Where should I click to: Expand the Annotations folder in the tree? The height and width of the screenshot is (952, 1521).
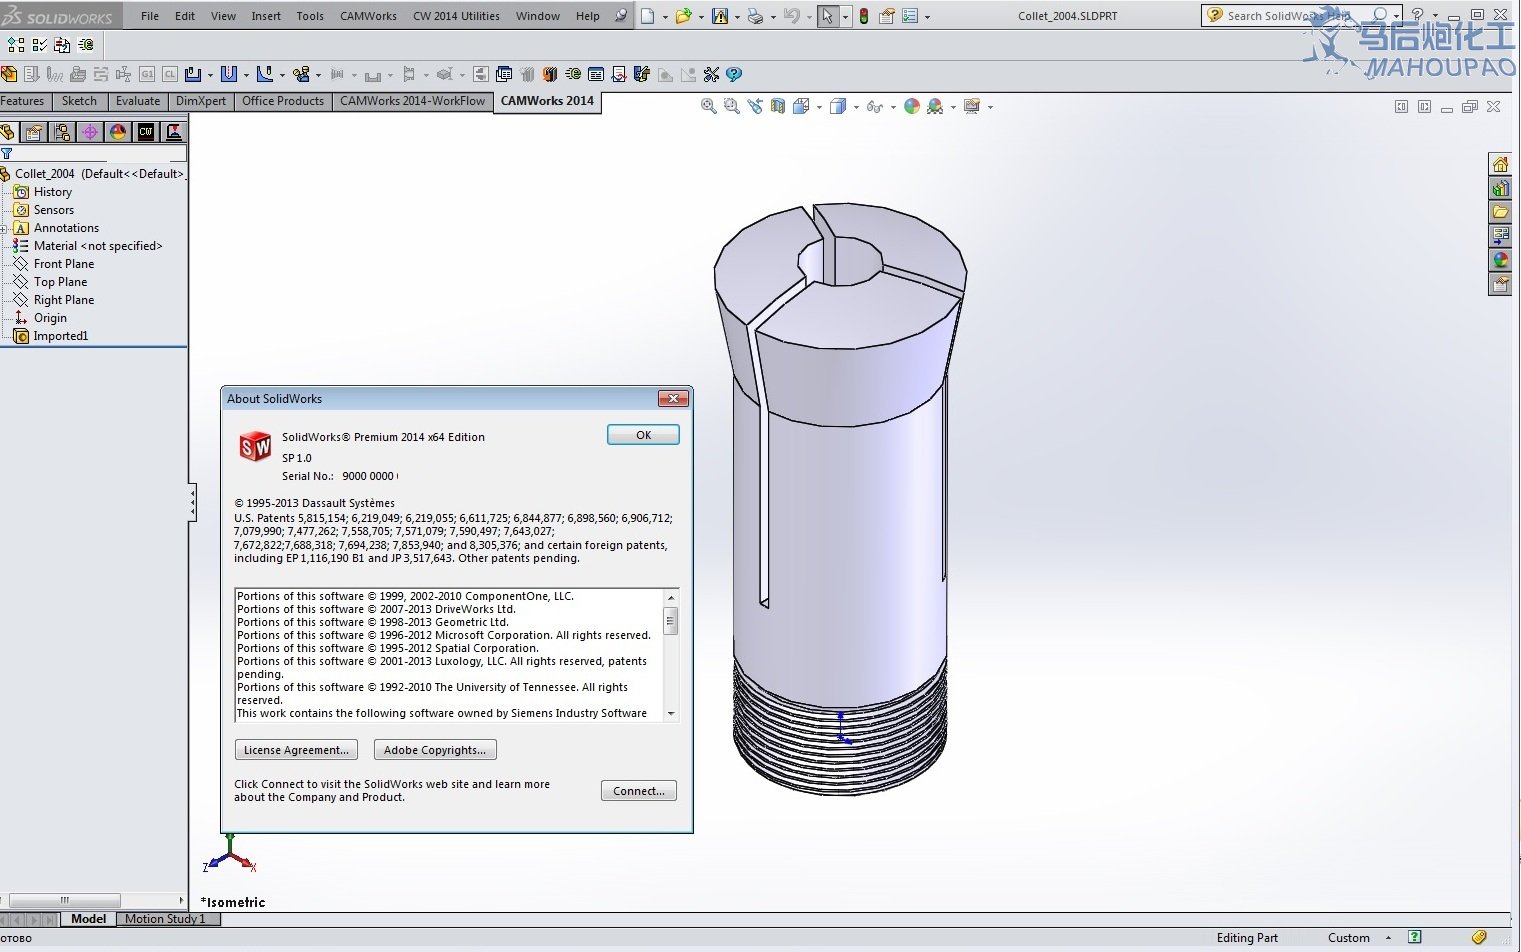click(x=4, y=228)
